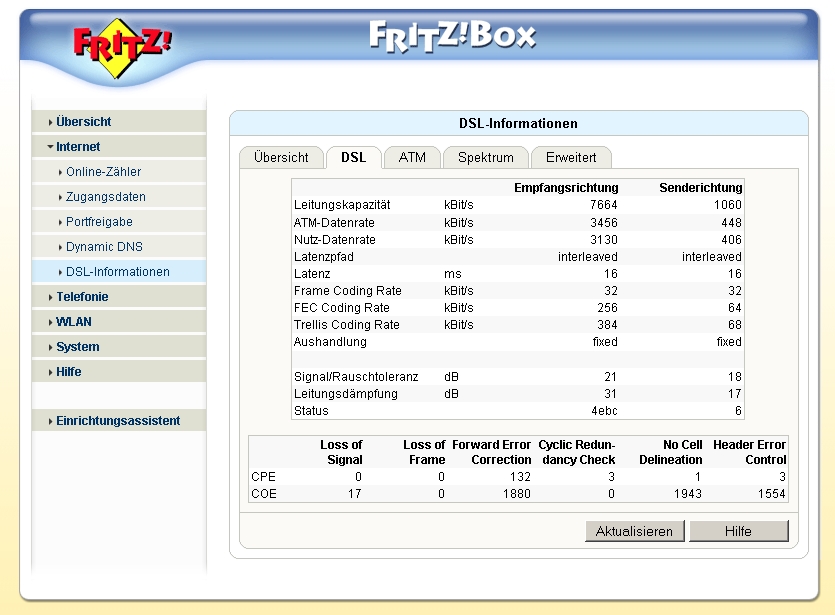835x615 pixels.
Task: Click the DSL-Informationen panel title
Action: click(518, 124)
